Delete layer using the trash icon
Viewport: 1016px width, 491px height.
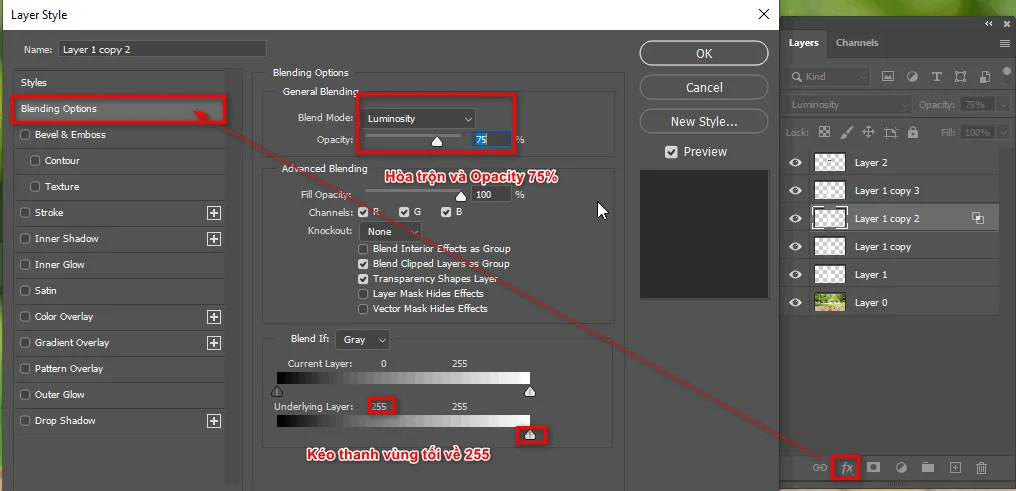981,467
